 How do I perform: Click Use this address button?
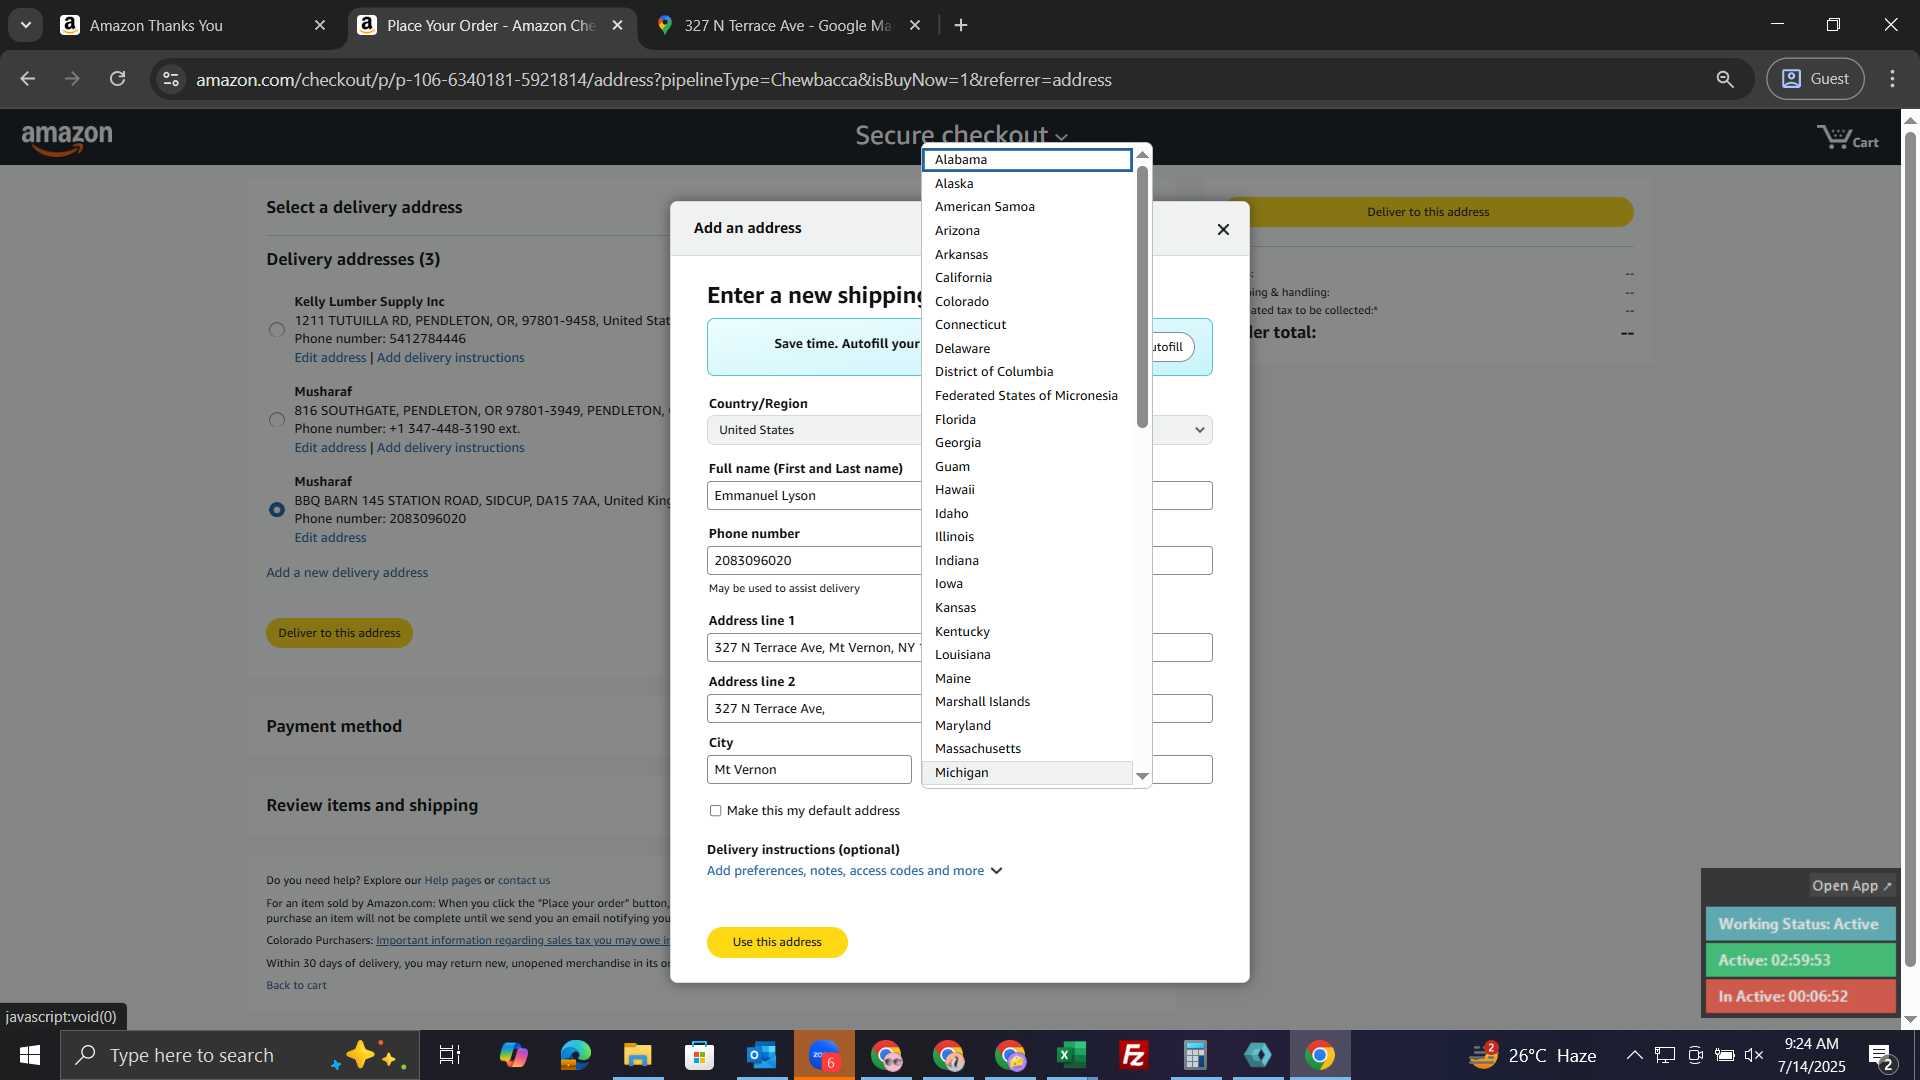(777, 942)
